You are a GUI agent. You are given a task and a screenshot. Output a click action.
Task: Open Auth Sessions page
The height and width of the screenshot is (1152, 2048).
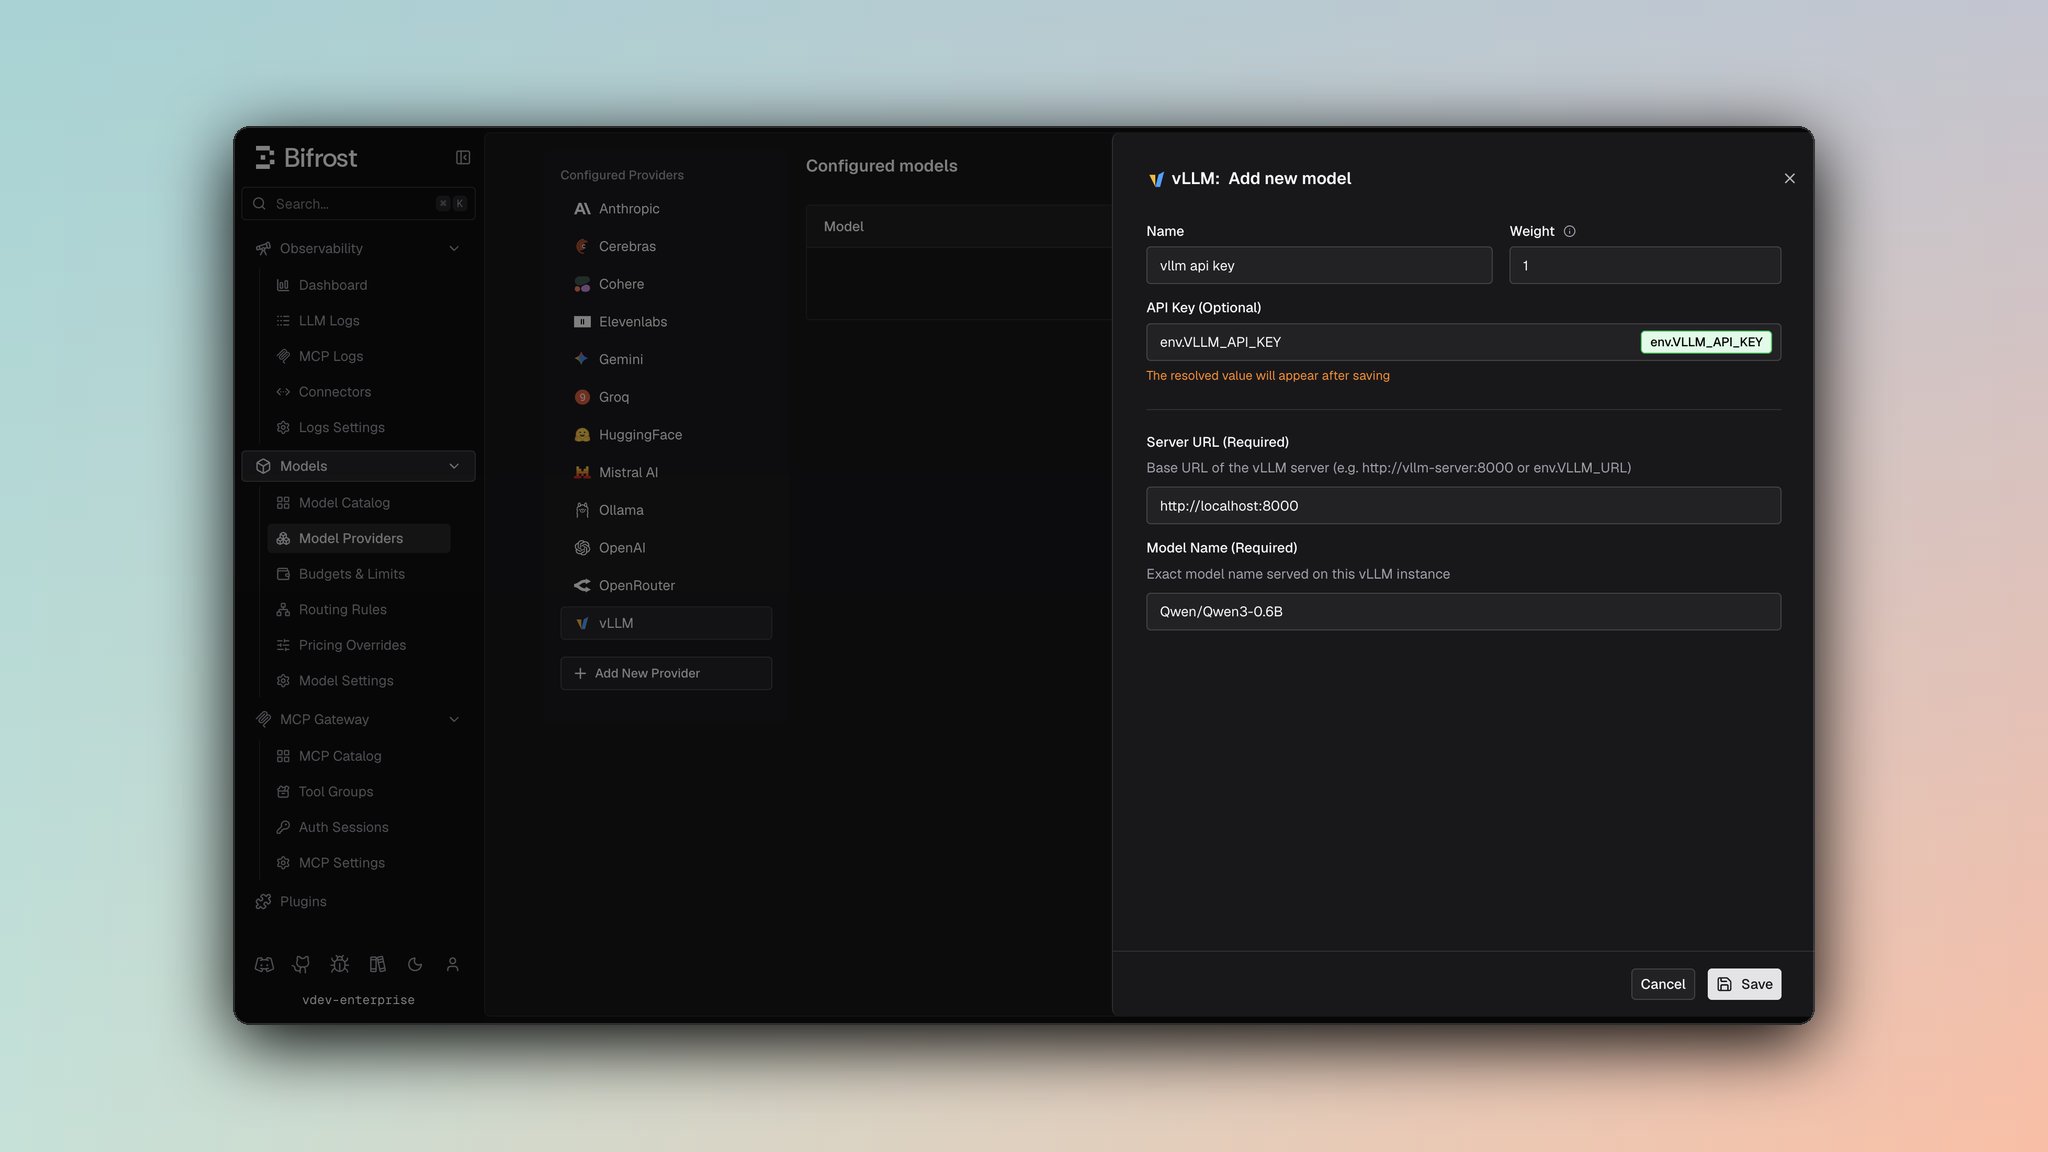click(x=359, y=827)
